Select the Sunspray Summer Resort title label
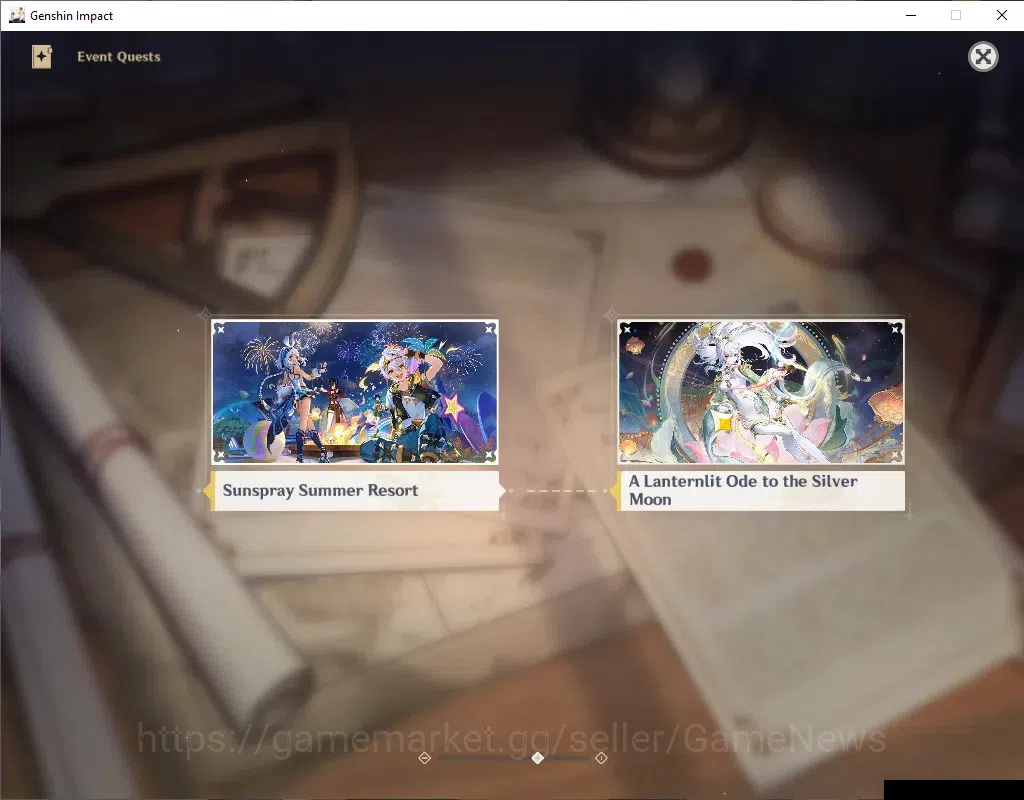The image size is (1024, 800). pyautogui.click(x=355, y=490)
